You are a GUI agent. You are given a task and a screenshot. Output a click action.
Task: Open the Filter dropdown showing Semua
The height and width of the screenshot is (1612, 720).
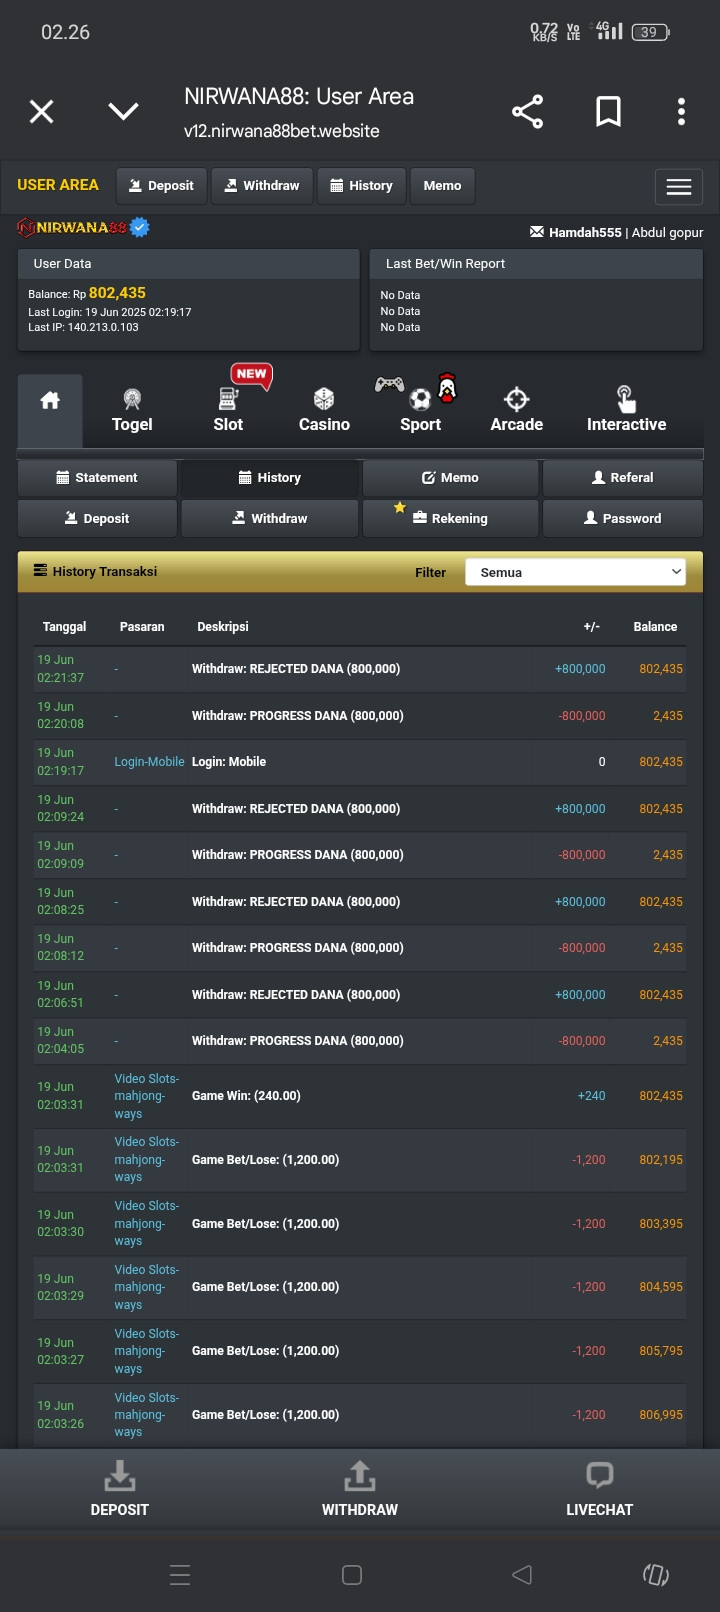[575, 572]
